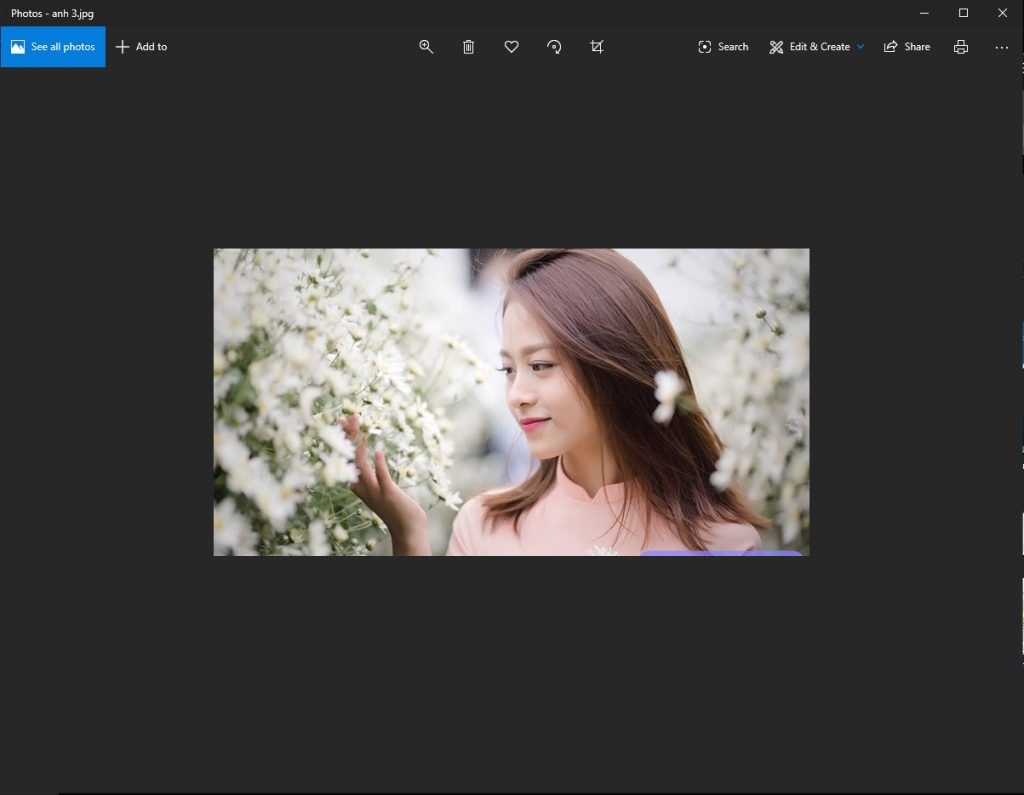The width and height of the screenshot is (1024, 795).
Task: Click the See all photos button
Action: click(x=53, y=47)
